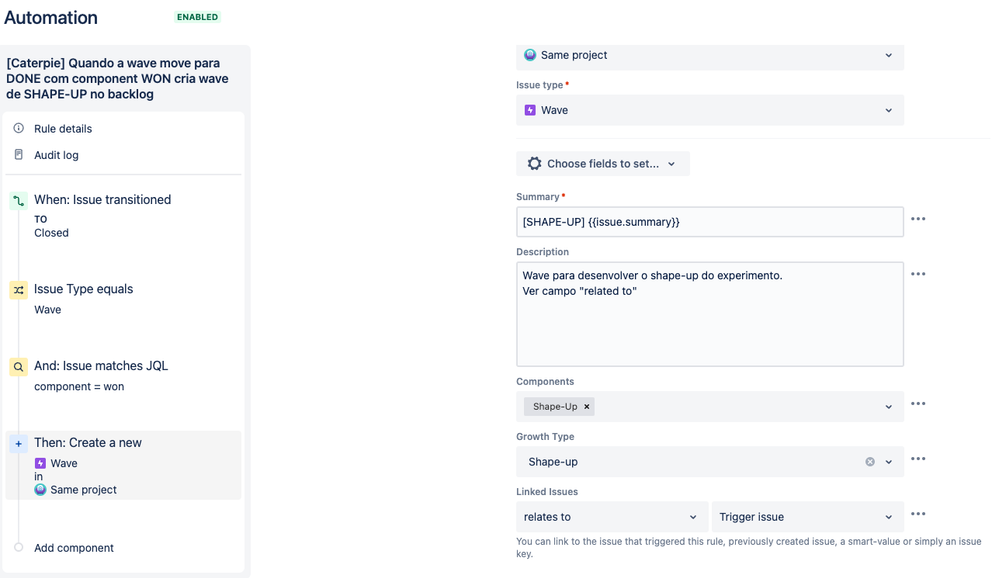The image size is (999, 578).
Task: Click the Rule details info icon
Action: tap(18, 128)
